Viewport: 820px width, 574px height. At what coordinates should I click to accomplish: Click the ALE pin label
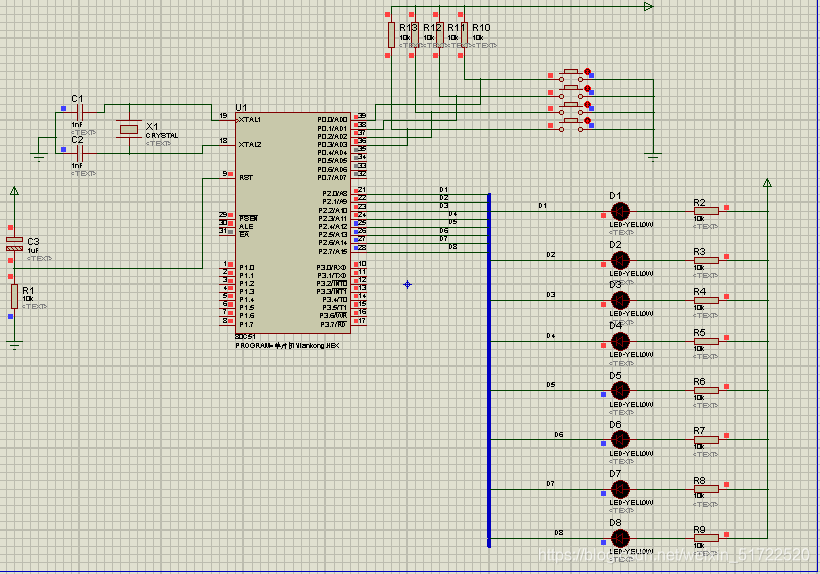click(246, 226)
